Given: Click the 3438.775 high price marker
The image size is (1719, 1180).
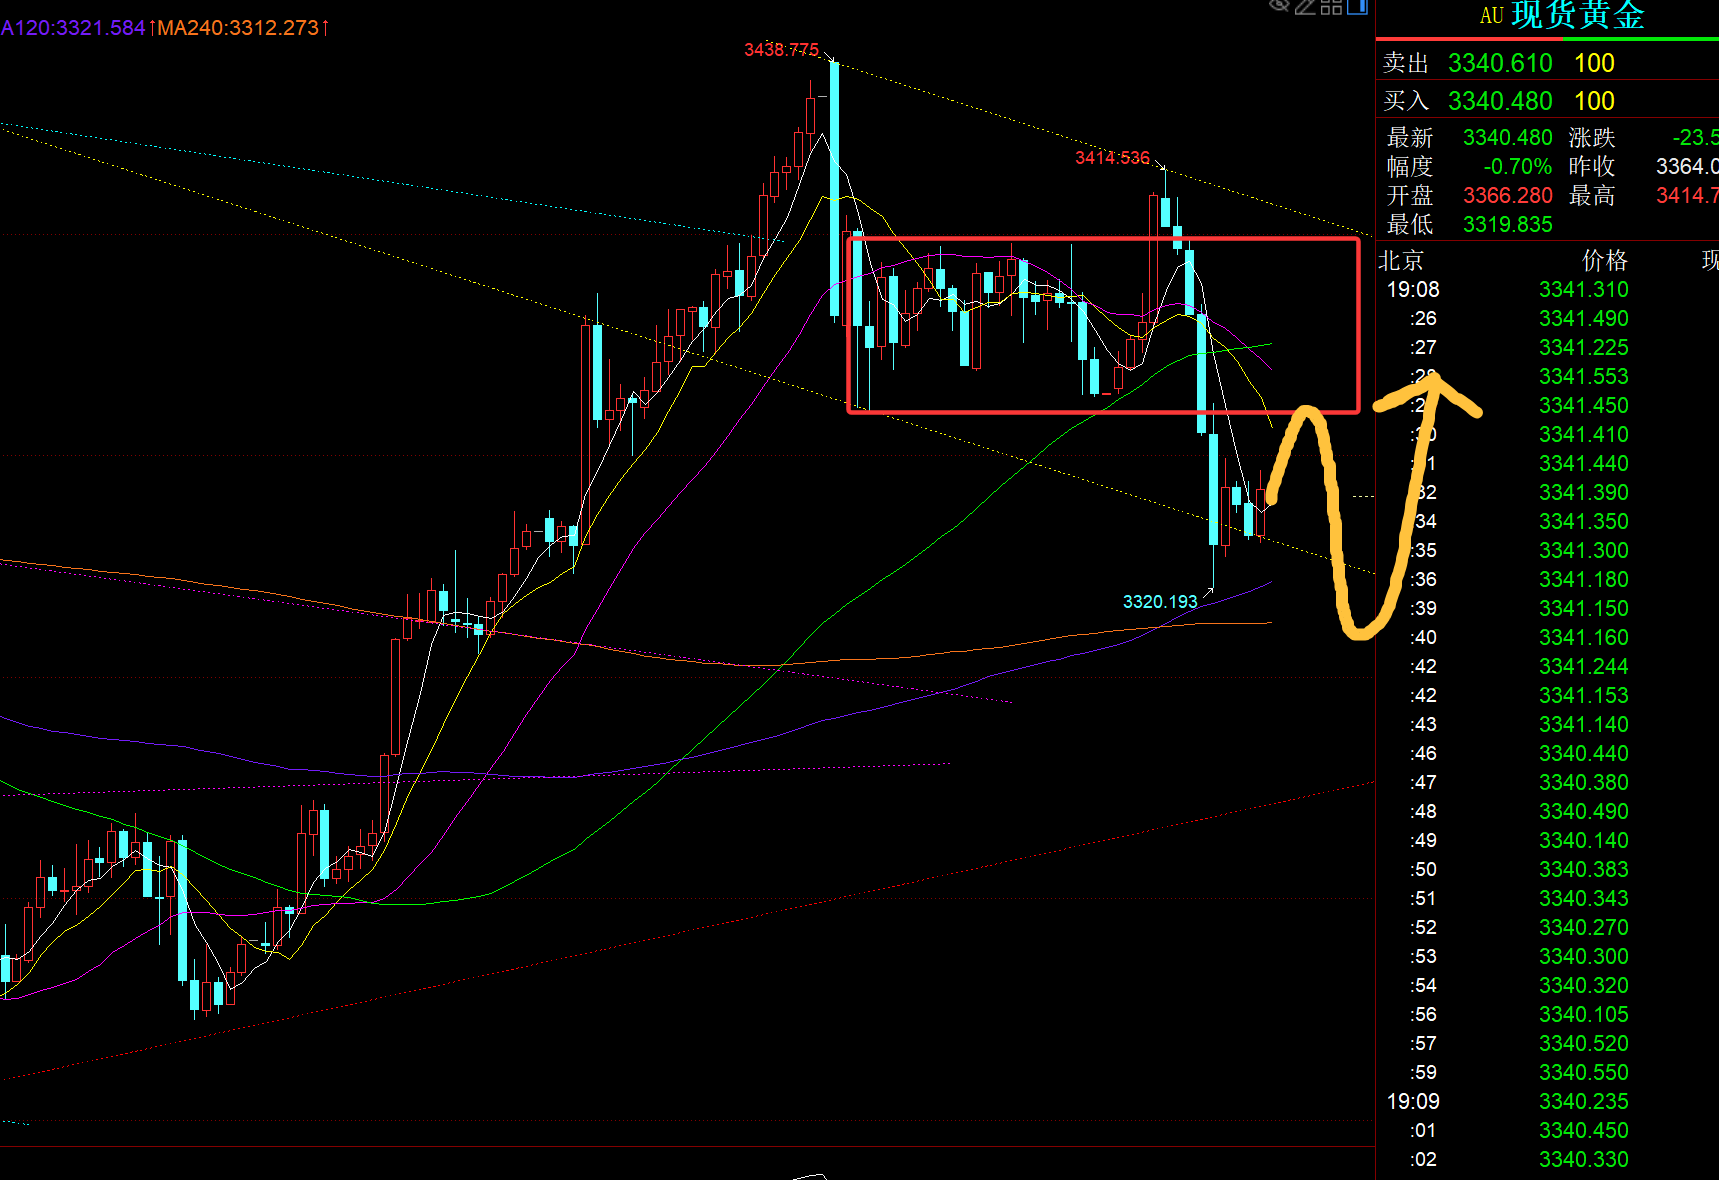Looking at the screenshot, I should click(781, 50).
